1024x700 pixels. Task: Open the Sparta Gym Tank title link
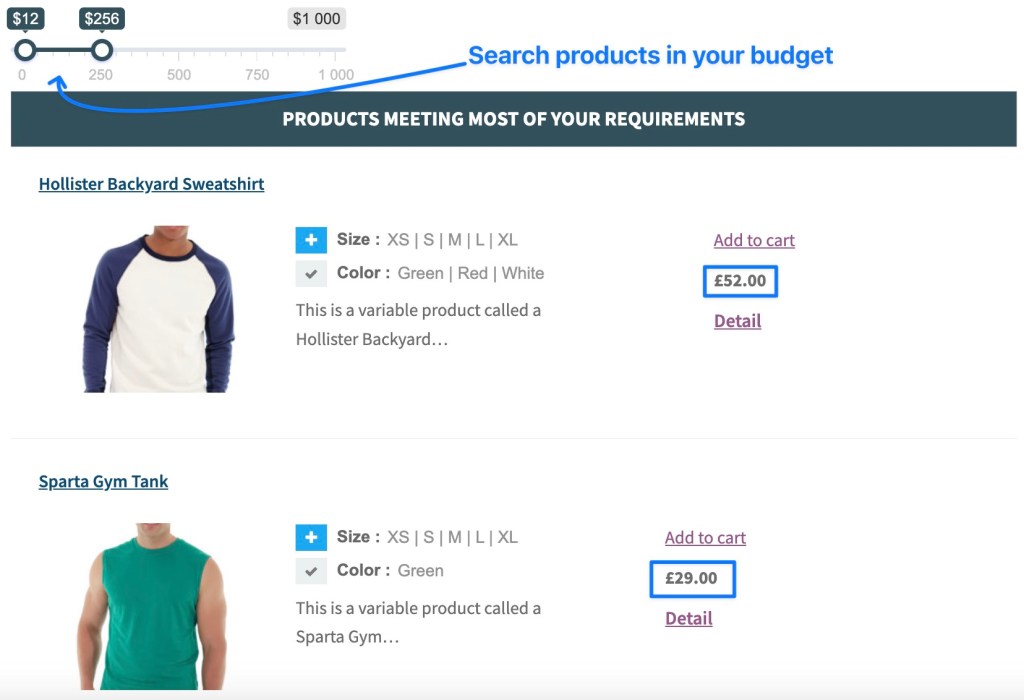(103, 482)
